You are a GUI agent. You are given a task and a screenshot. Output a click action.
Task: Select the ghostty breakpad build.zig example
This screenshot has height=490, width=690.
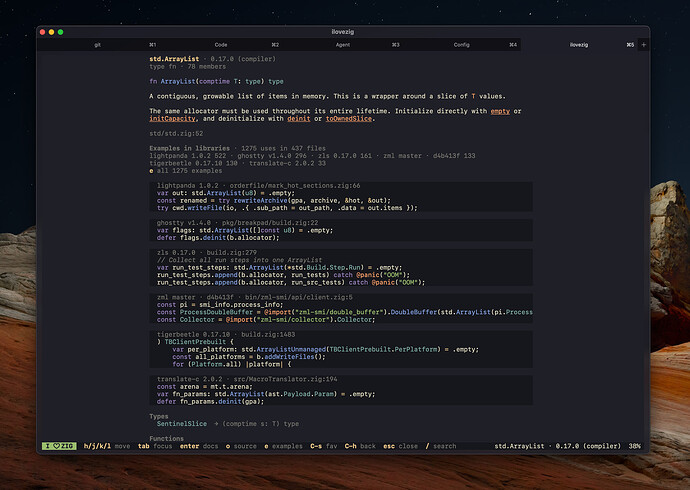tap(341, 230)
